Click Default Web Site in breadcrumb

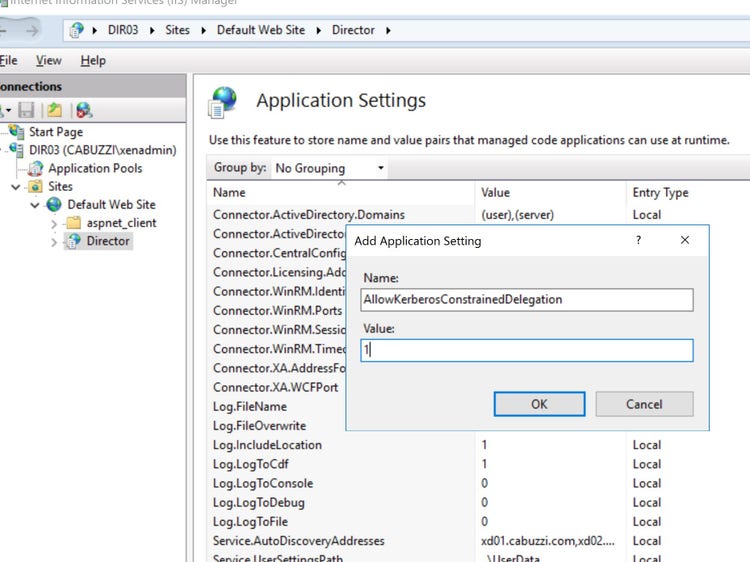click(x=261, y=30)
